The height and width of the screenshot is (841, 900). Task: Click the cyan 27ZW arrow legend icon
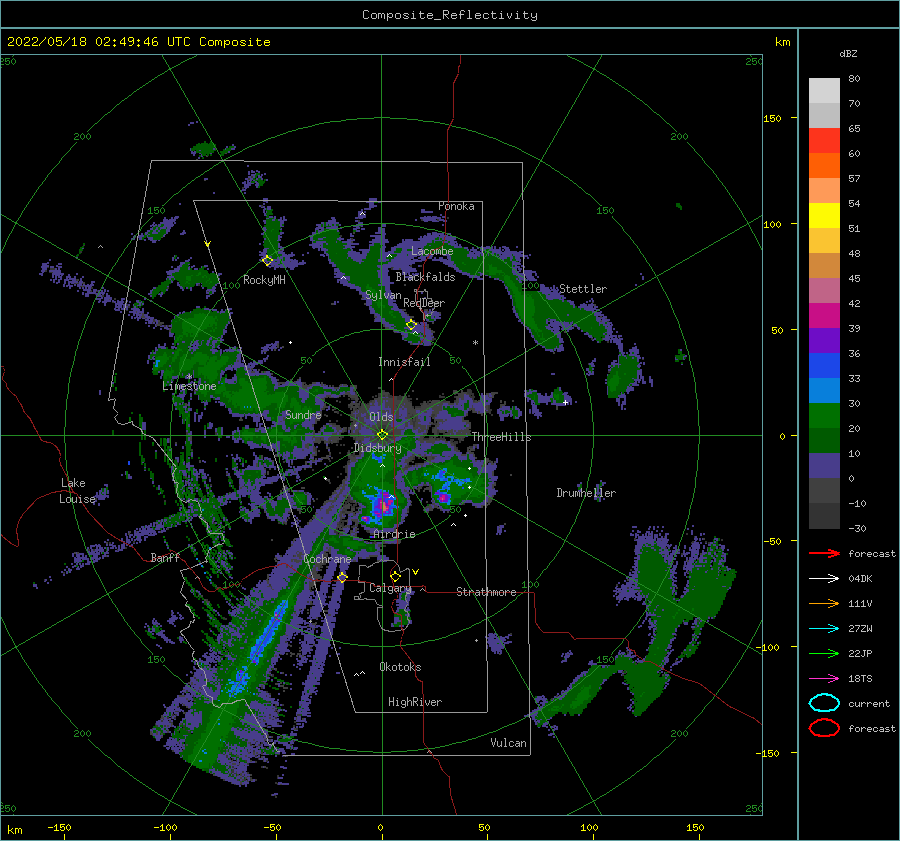pos(824,628)
